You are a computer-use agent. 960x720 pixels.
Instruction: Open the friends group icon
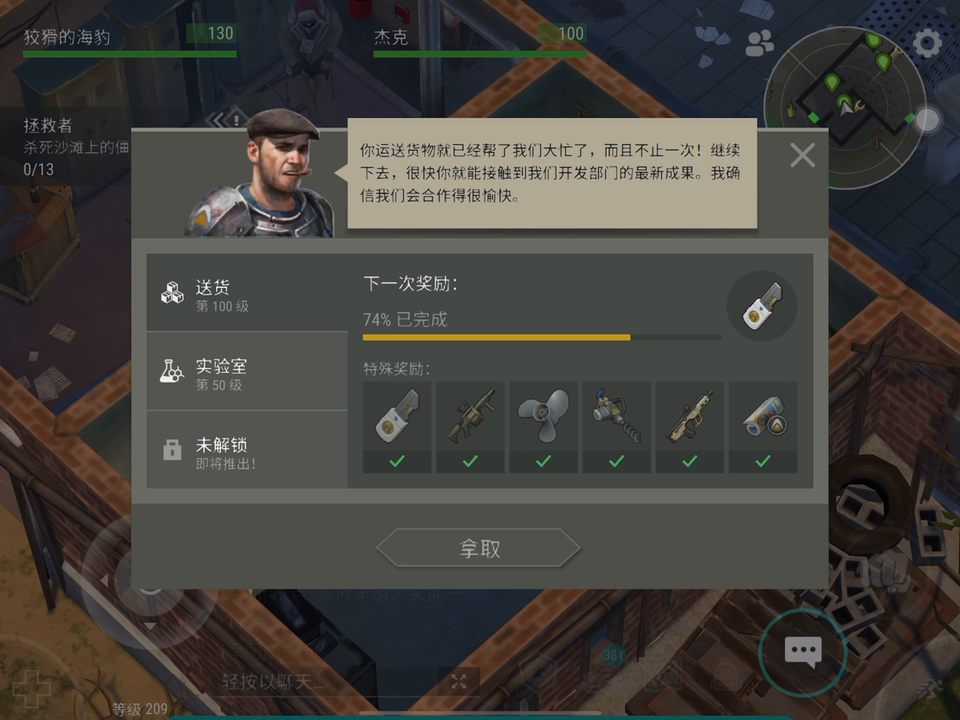point(759,43)
